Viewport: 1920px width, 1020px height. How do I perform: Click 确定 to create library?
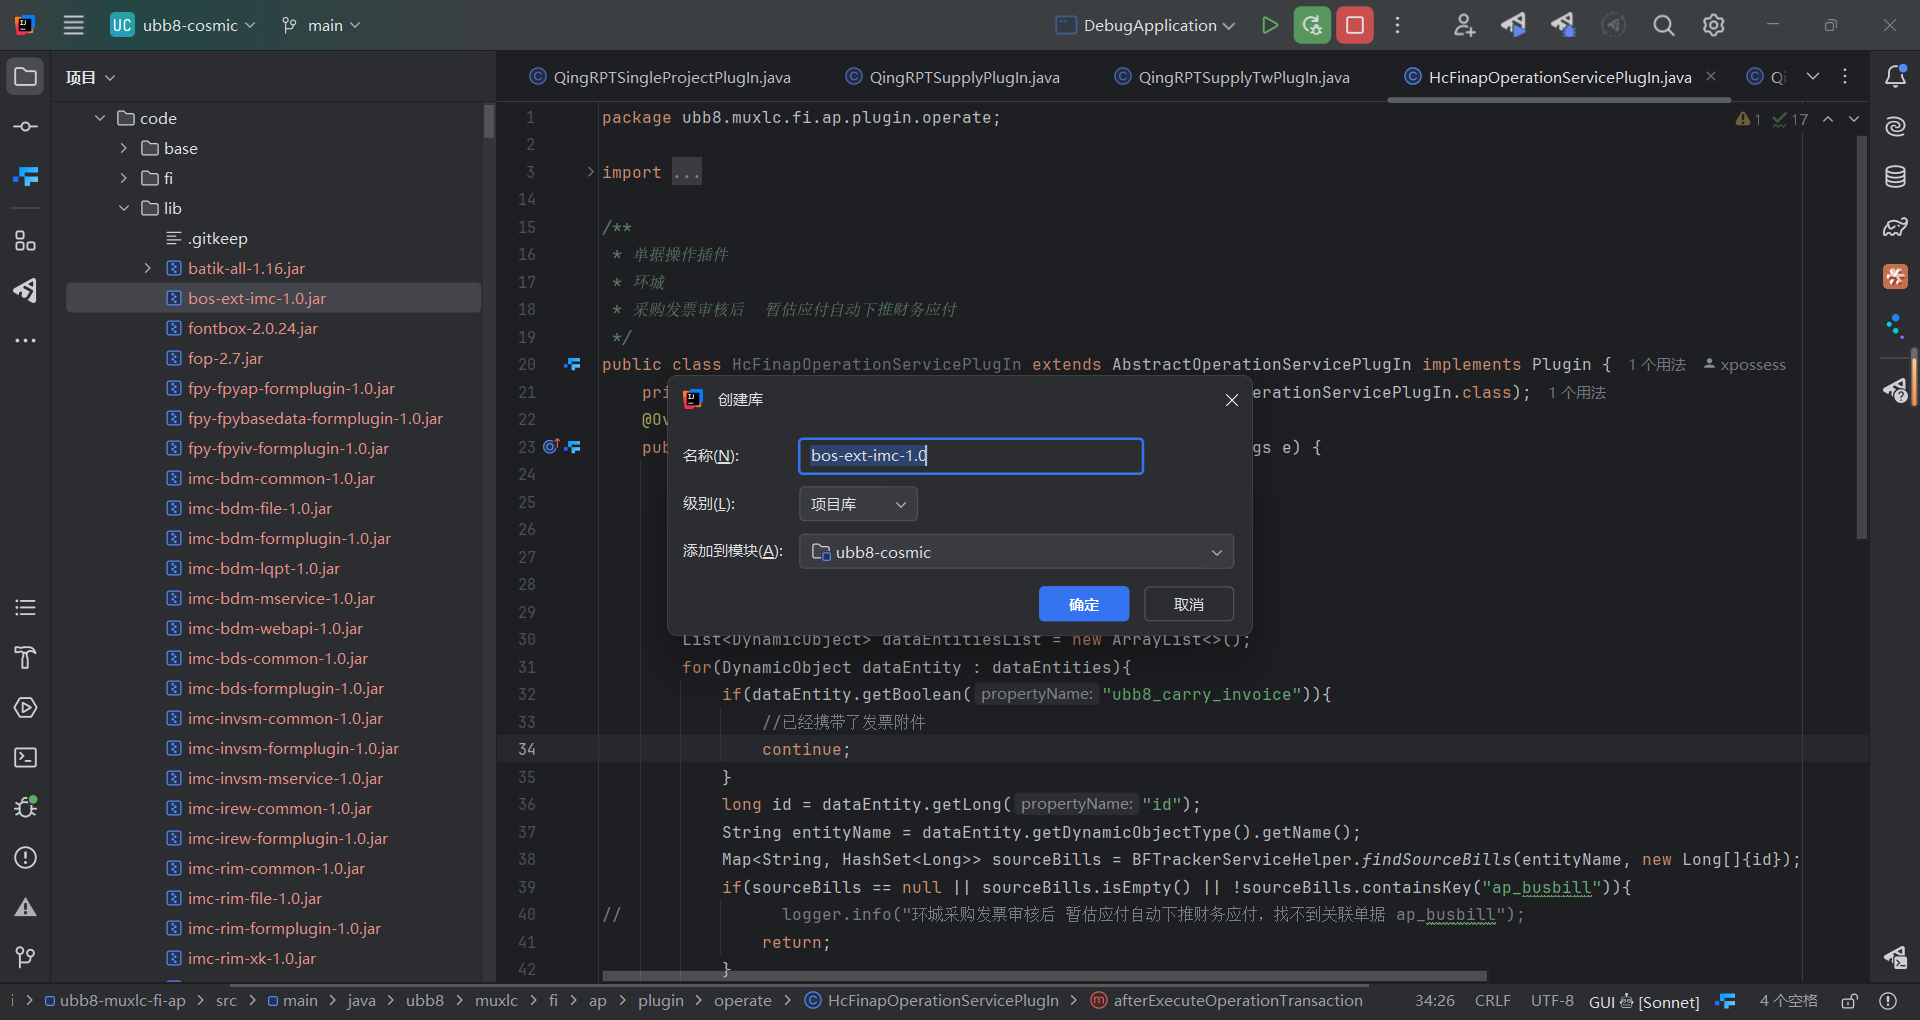coord(1084,604)
